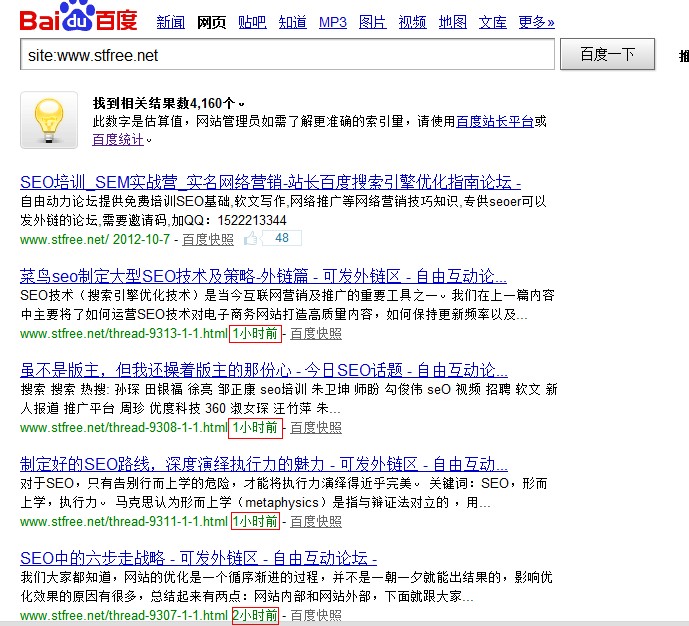Viewport: 689px width, 626px height.
Task: Go to the 知道 tab
Action: 292,22
